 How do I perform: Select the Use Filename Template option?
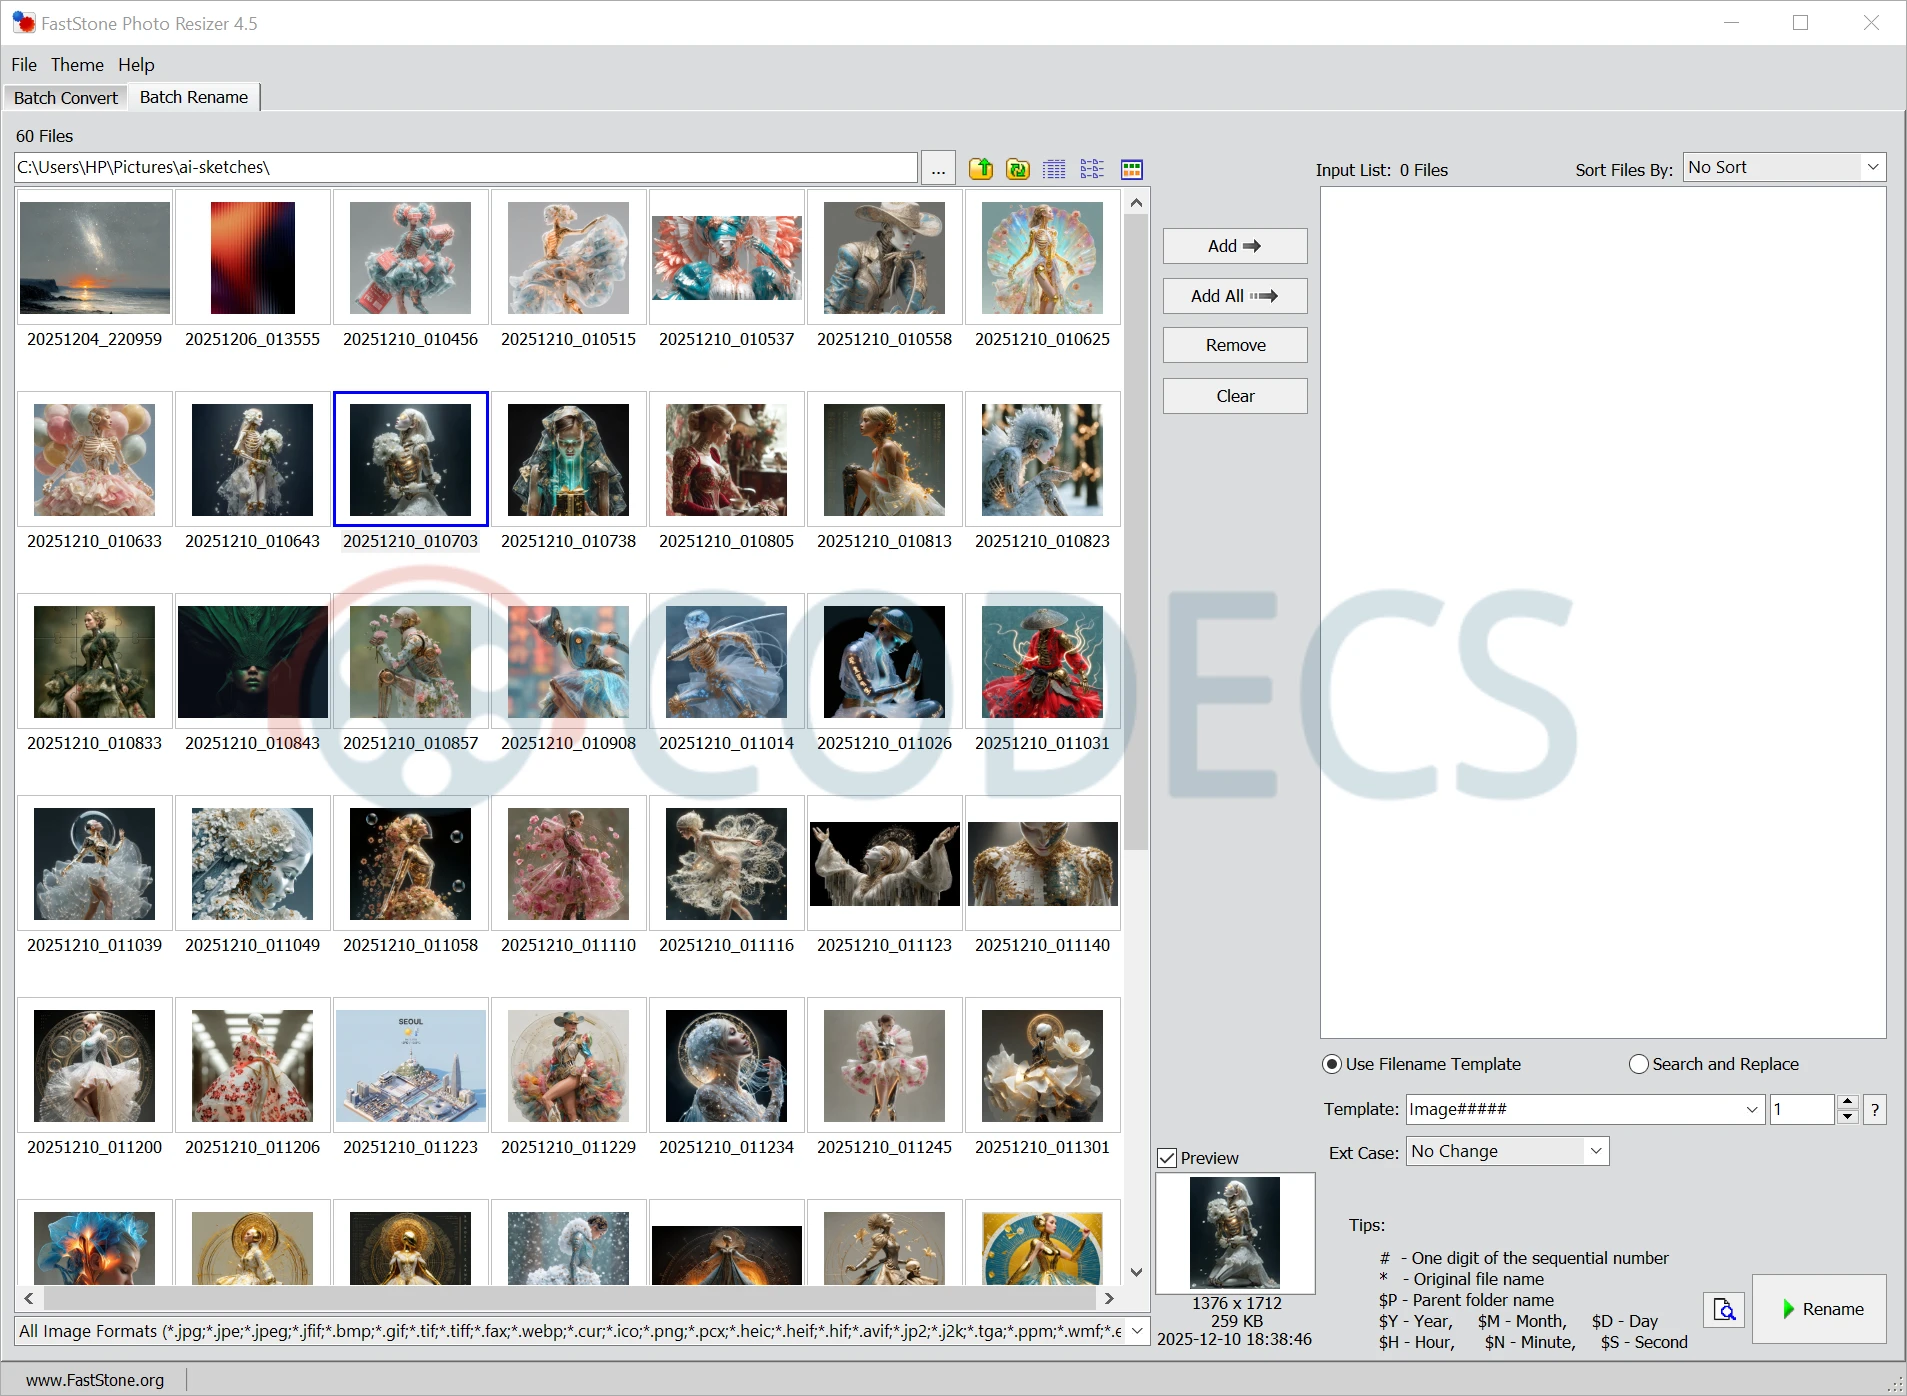[x=1332, y=1064]
